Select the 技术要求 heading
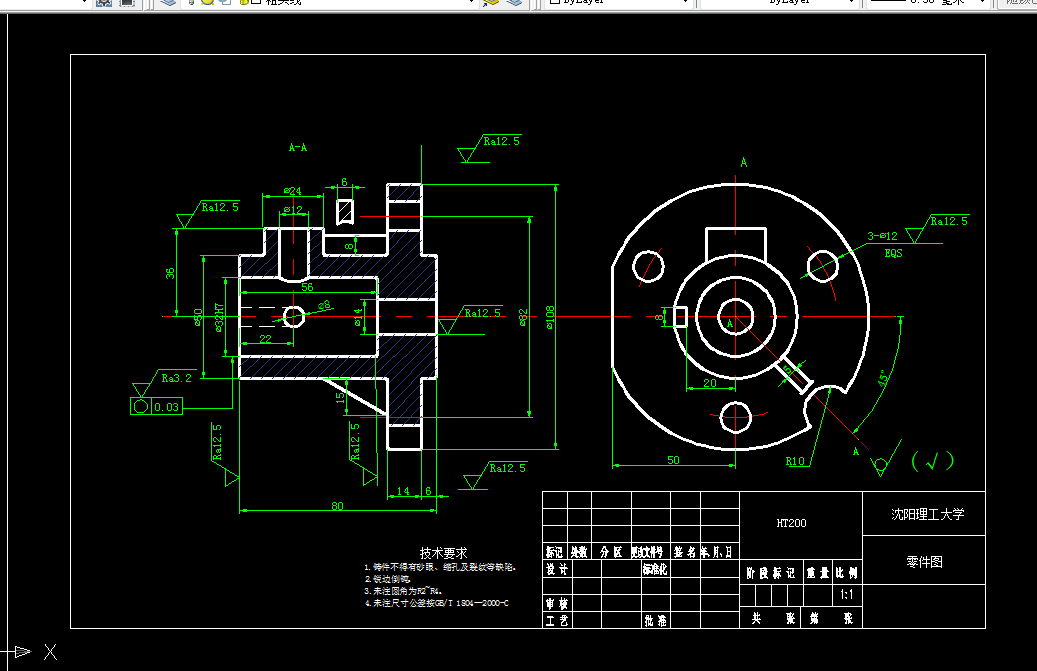Screen dimensions: 1037x671 pos(443,553)
